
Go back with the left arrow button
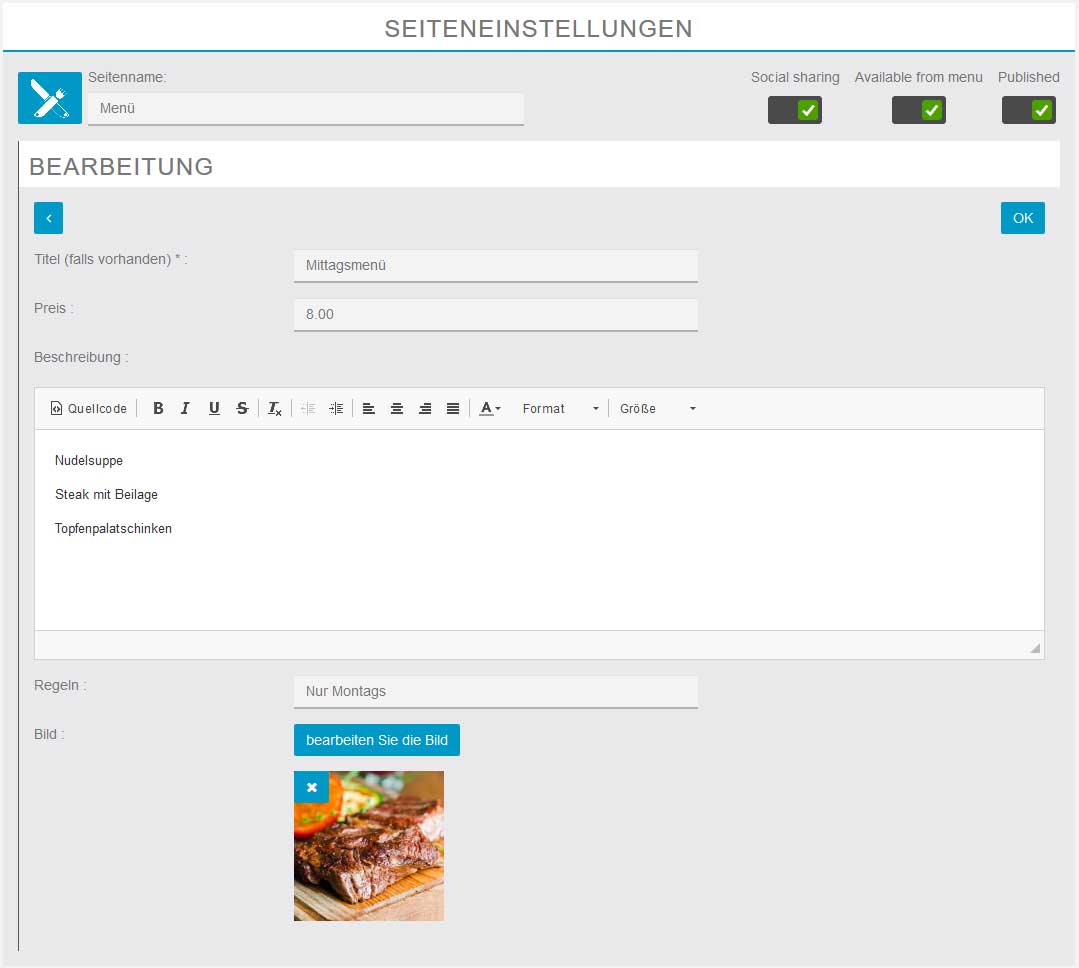49,218
